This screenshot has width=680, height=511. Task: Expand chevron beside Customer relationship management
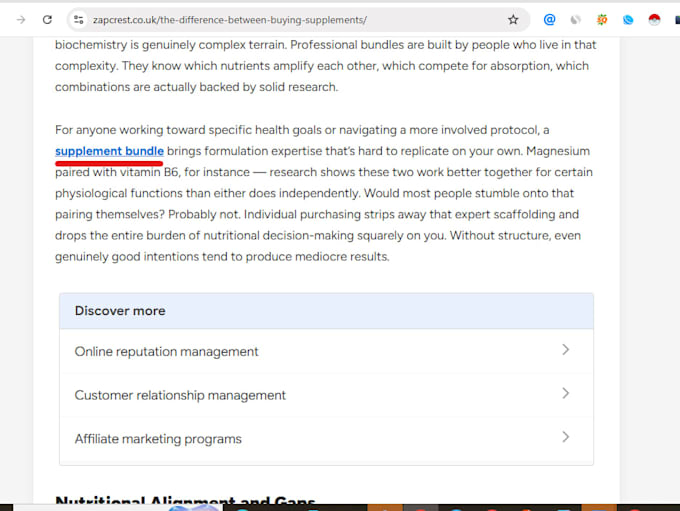[566, 393]
